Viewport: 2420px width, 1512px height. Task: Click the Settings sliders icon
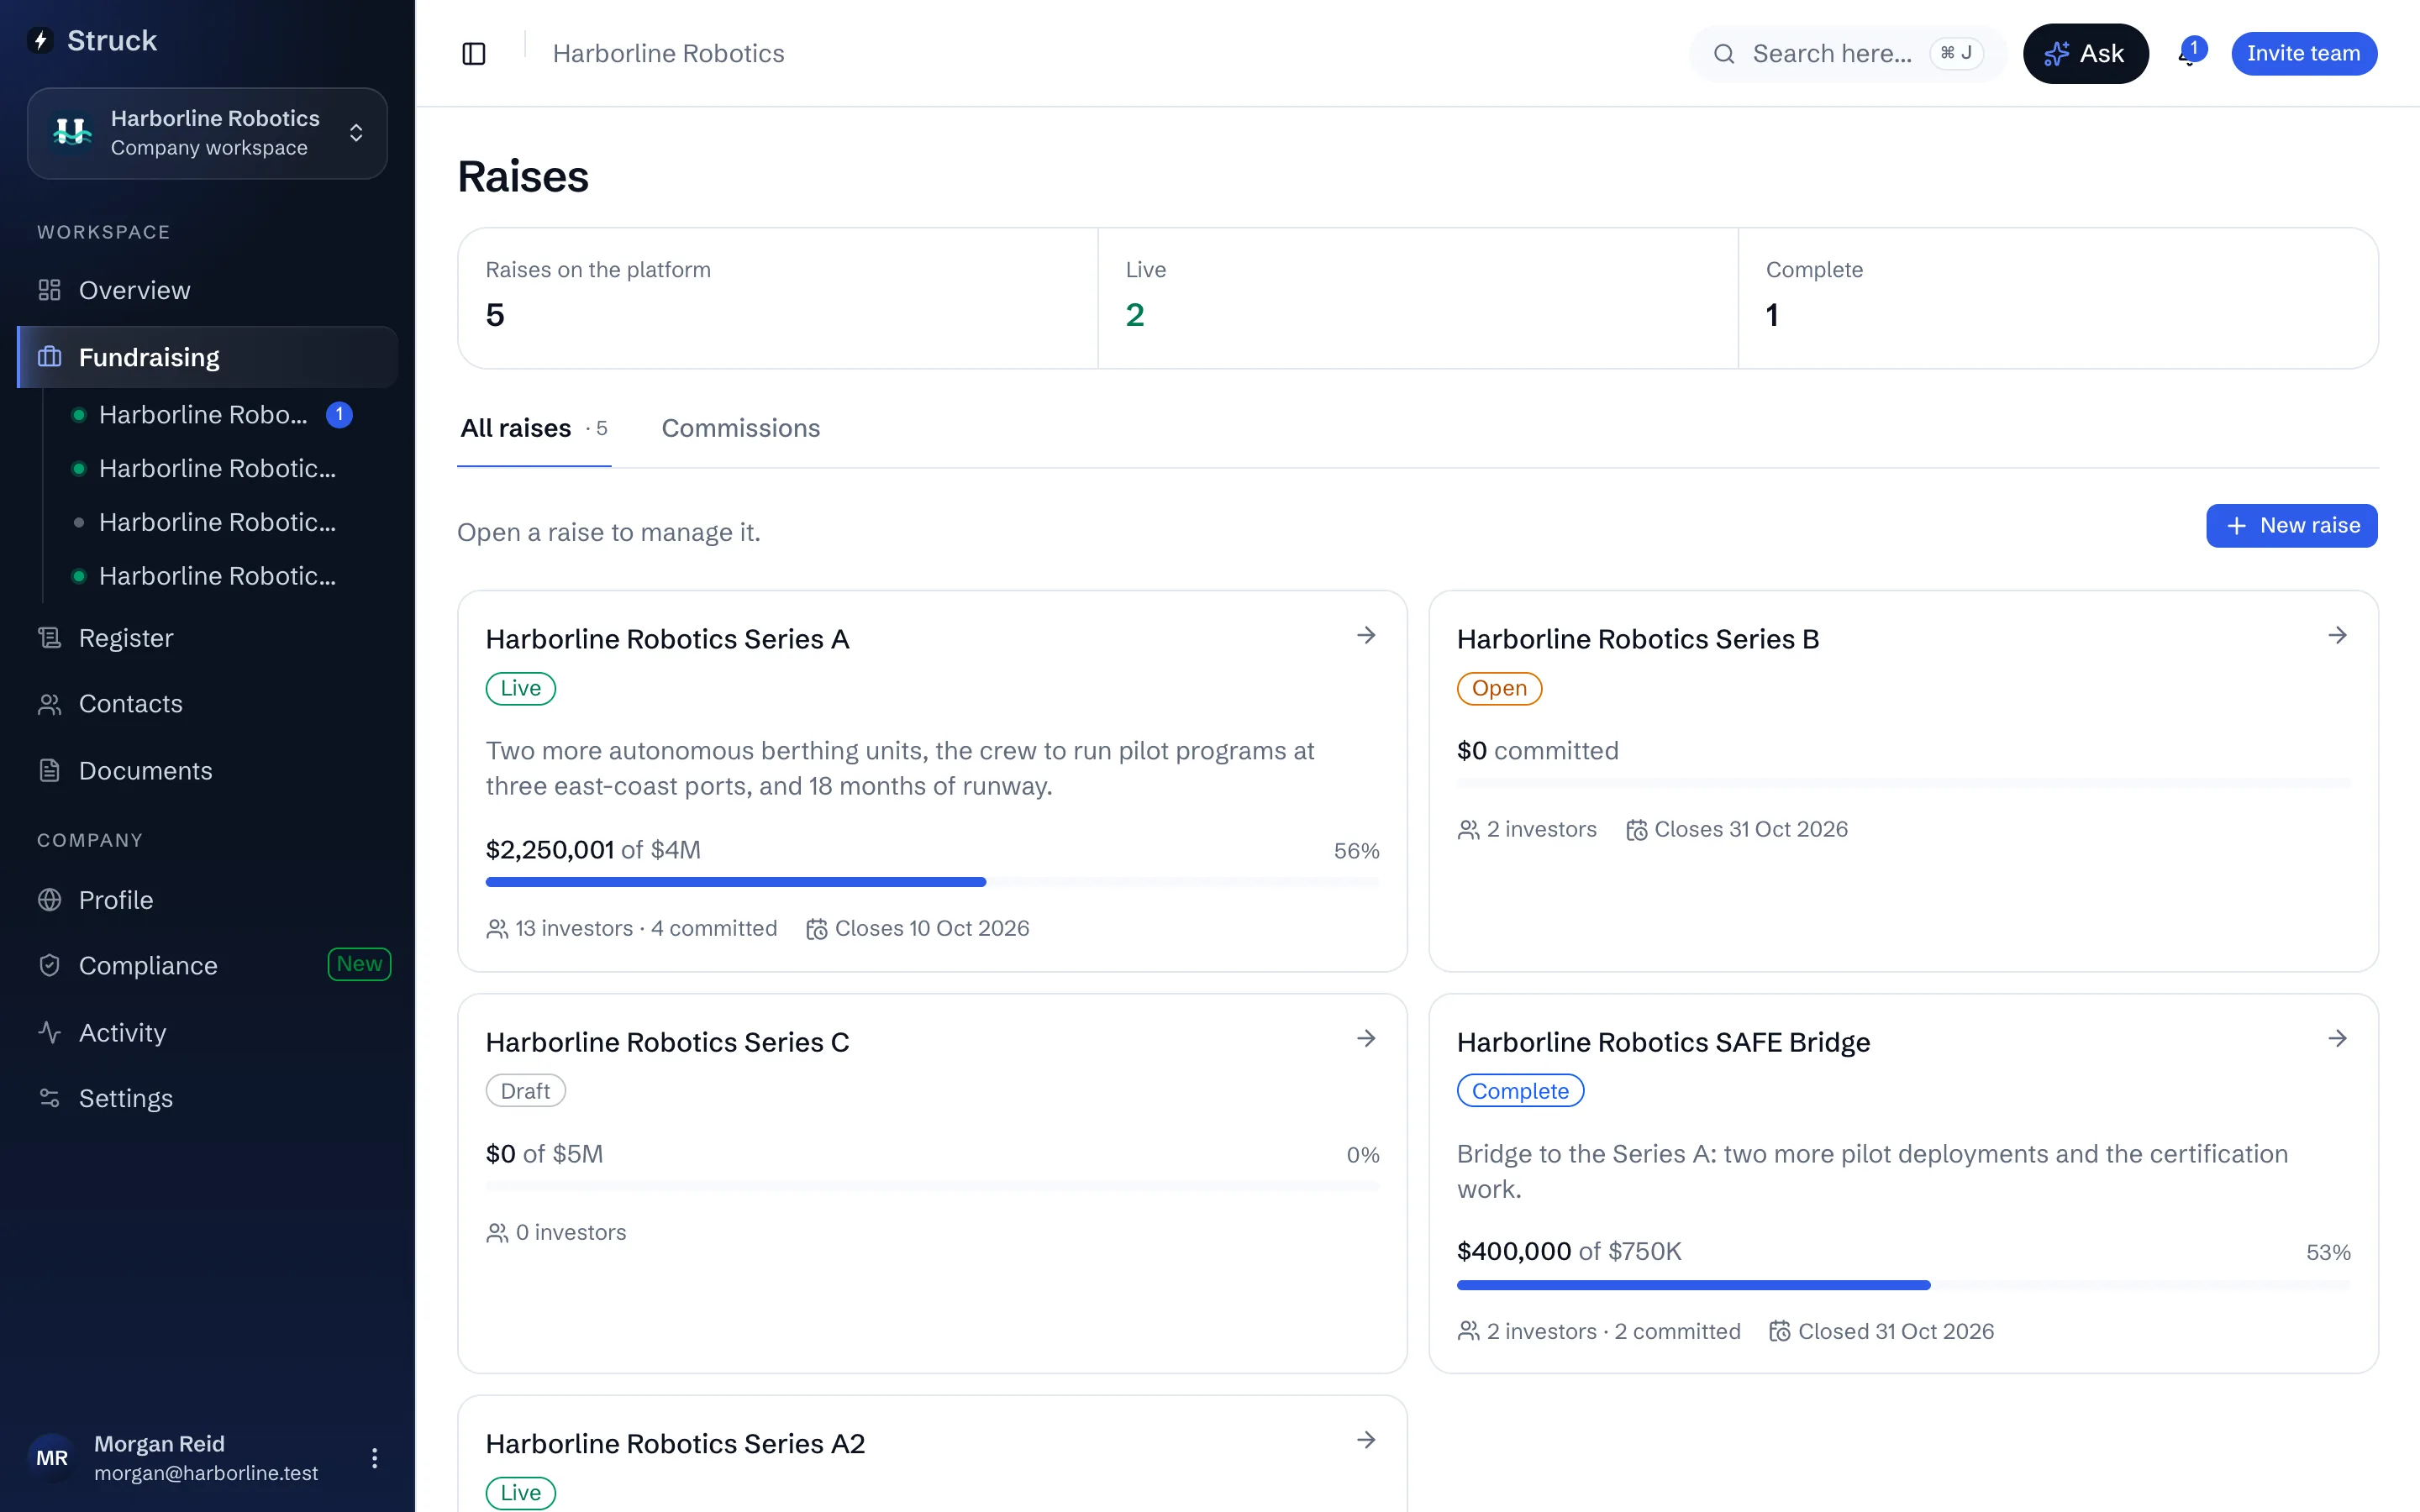[49, 1098]
